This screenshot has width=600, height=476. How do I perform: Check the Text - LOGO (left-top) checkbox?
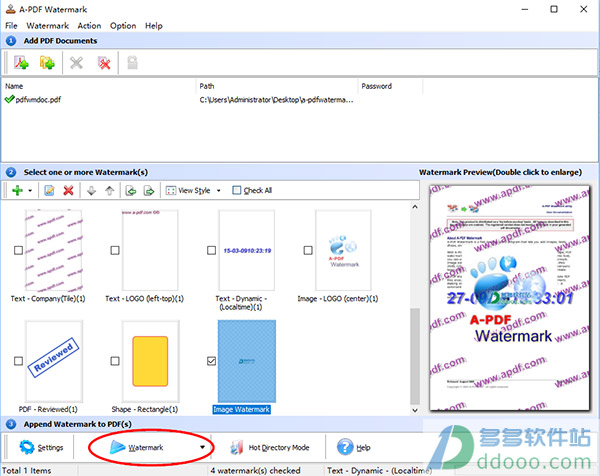click(115, 250)
